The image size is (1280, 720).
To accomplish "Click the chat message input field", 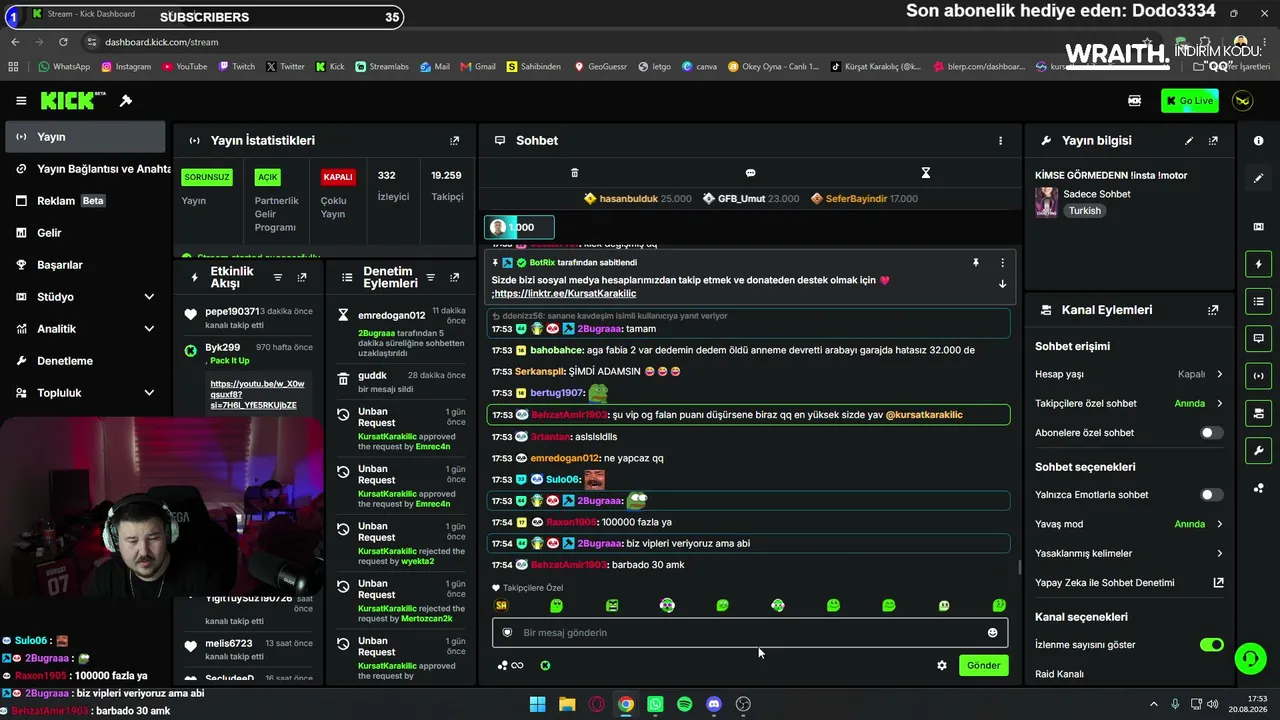I will point(750,632).
